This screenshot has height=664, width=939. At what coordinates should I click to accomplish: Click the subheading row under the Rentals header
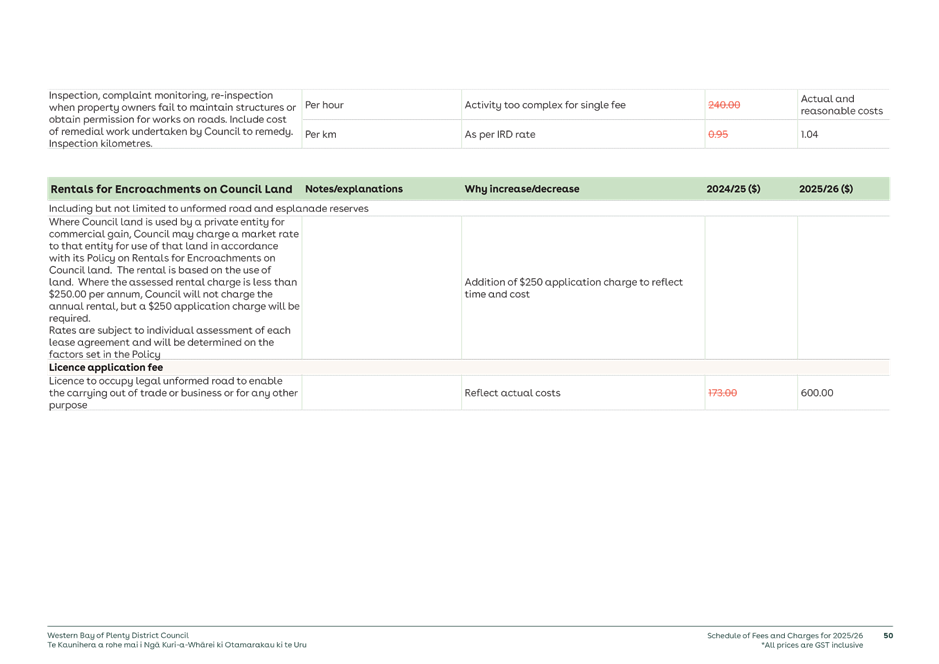(209, 208)
